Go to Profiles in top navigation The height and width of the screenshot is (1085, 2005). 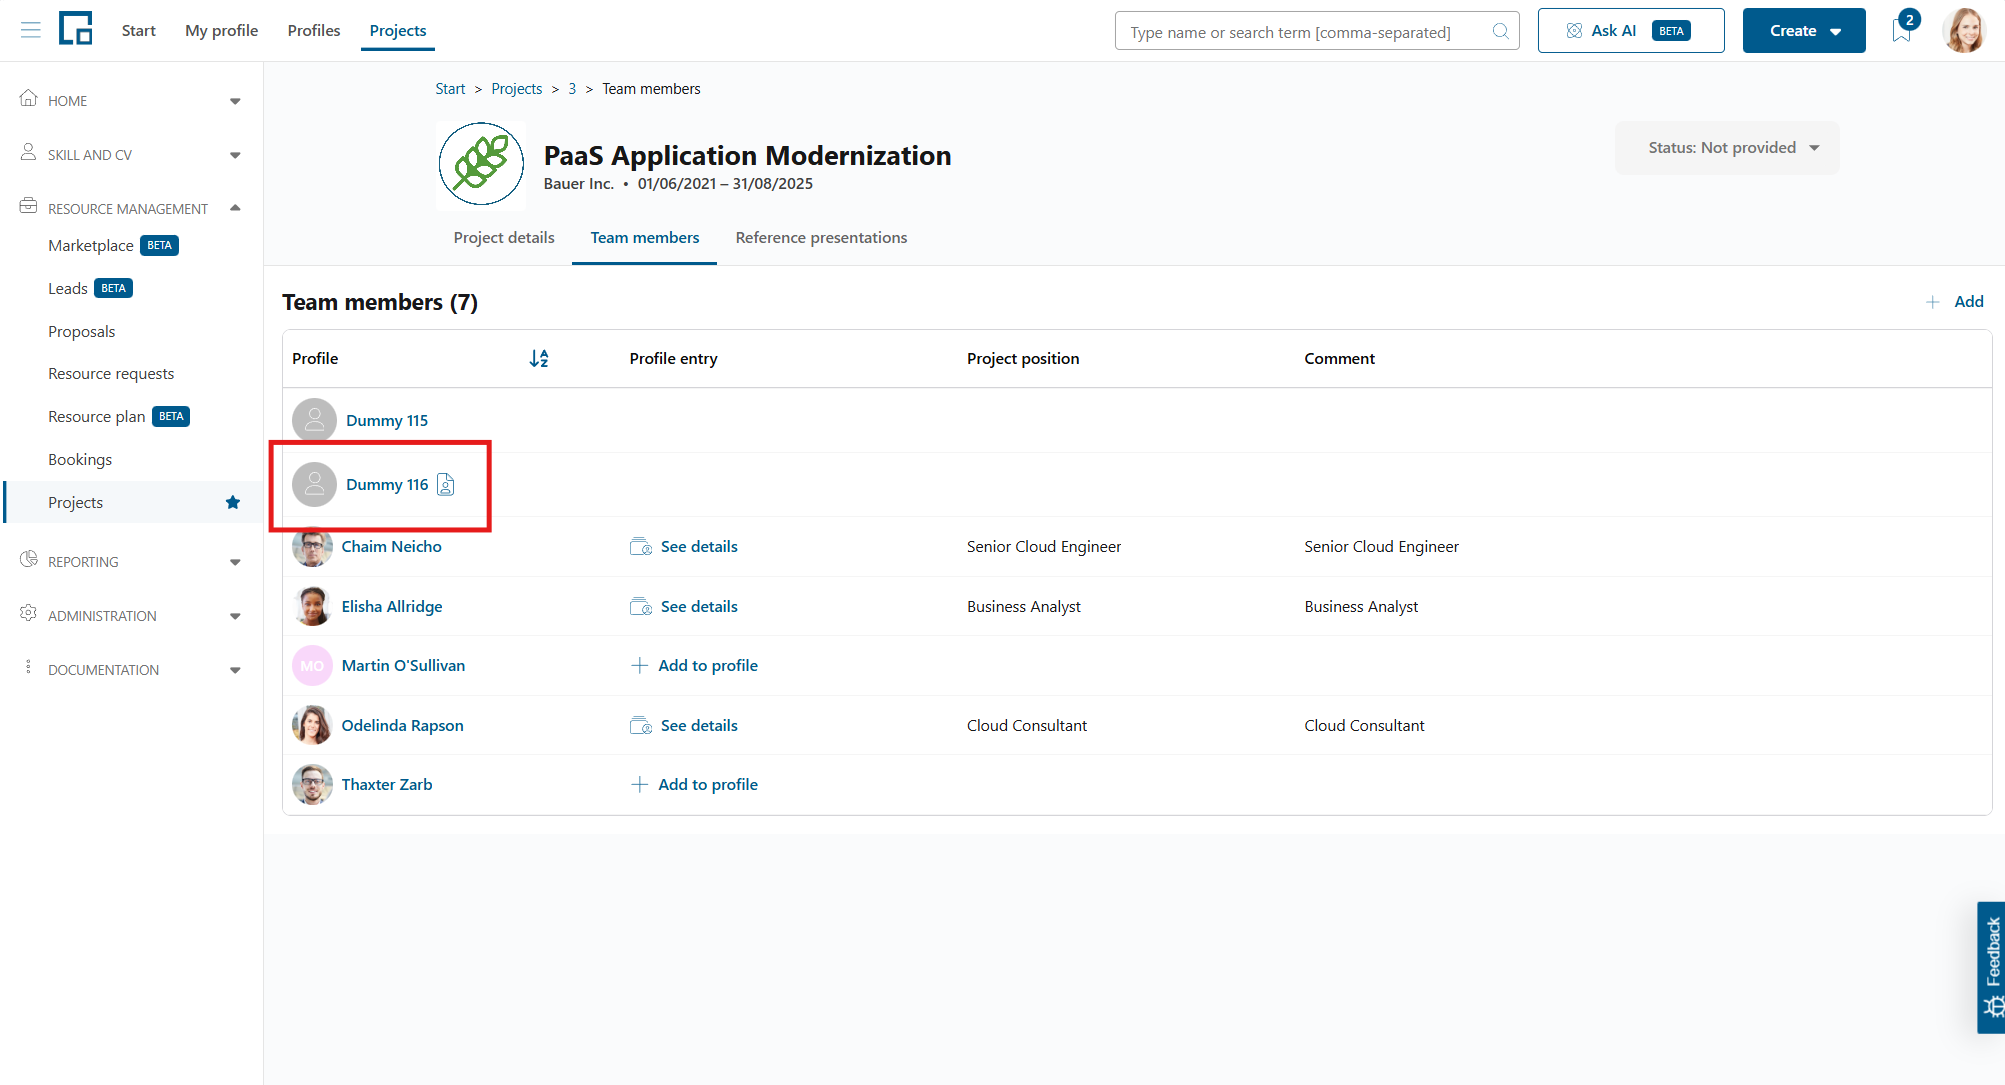pos(314,31)
